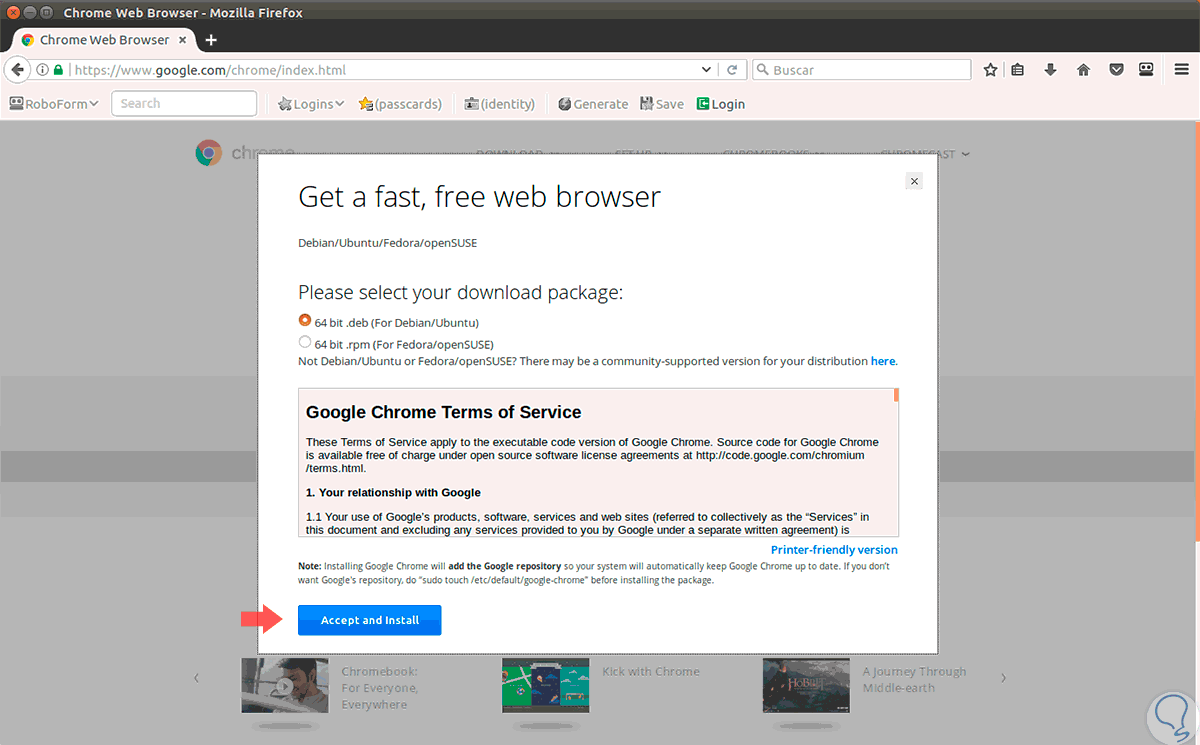Click RoboForm Save icon
The height and width of the screenshot is (745, 1200).
[662, 104]
